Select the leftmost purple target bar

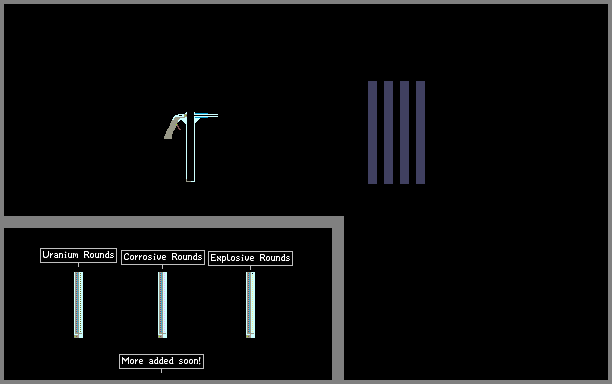pyautogui.click(x=372, y=132)
